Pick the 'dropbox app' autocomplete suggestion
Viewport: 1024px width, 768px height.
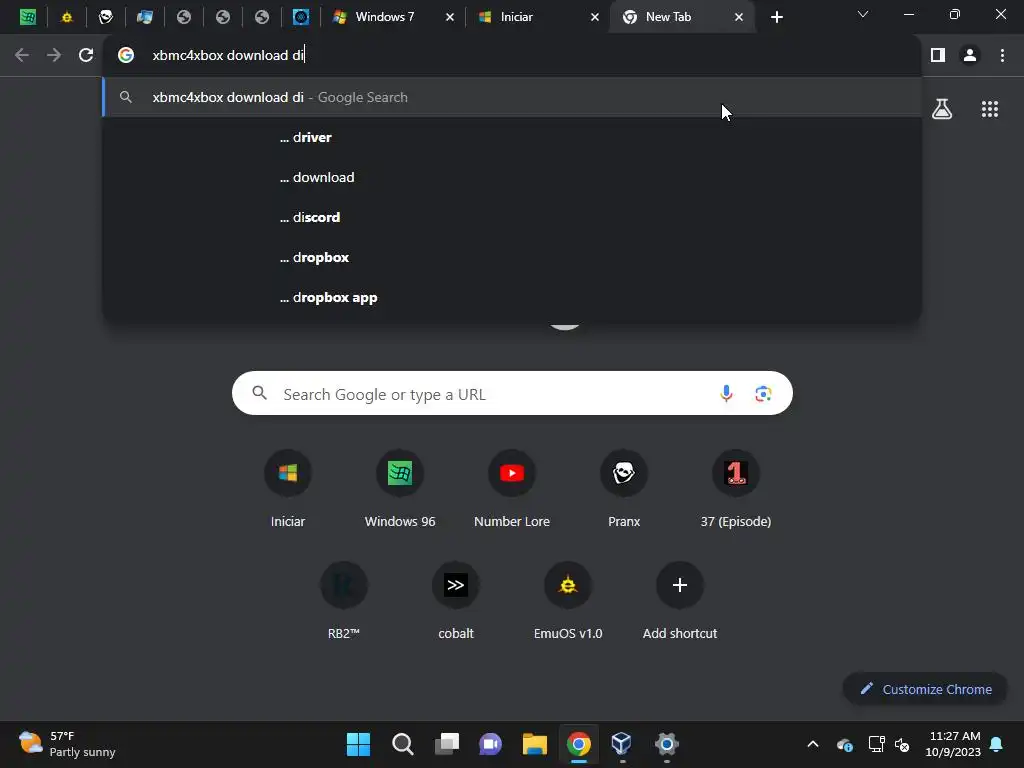coord(512,297)
